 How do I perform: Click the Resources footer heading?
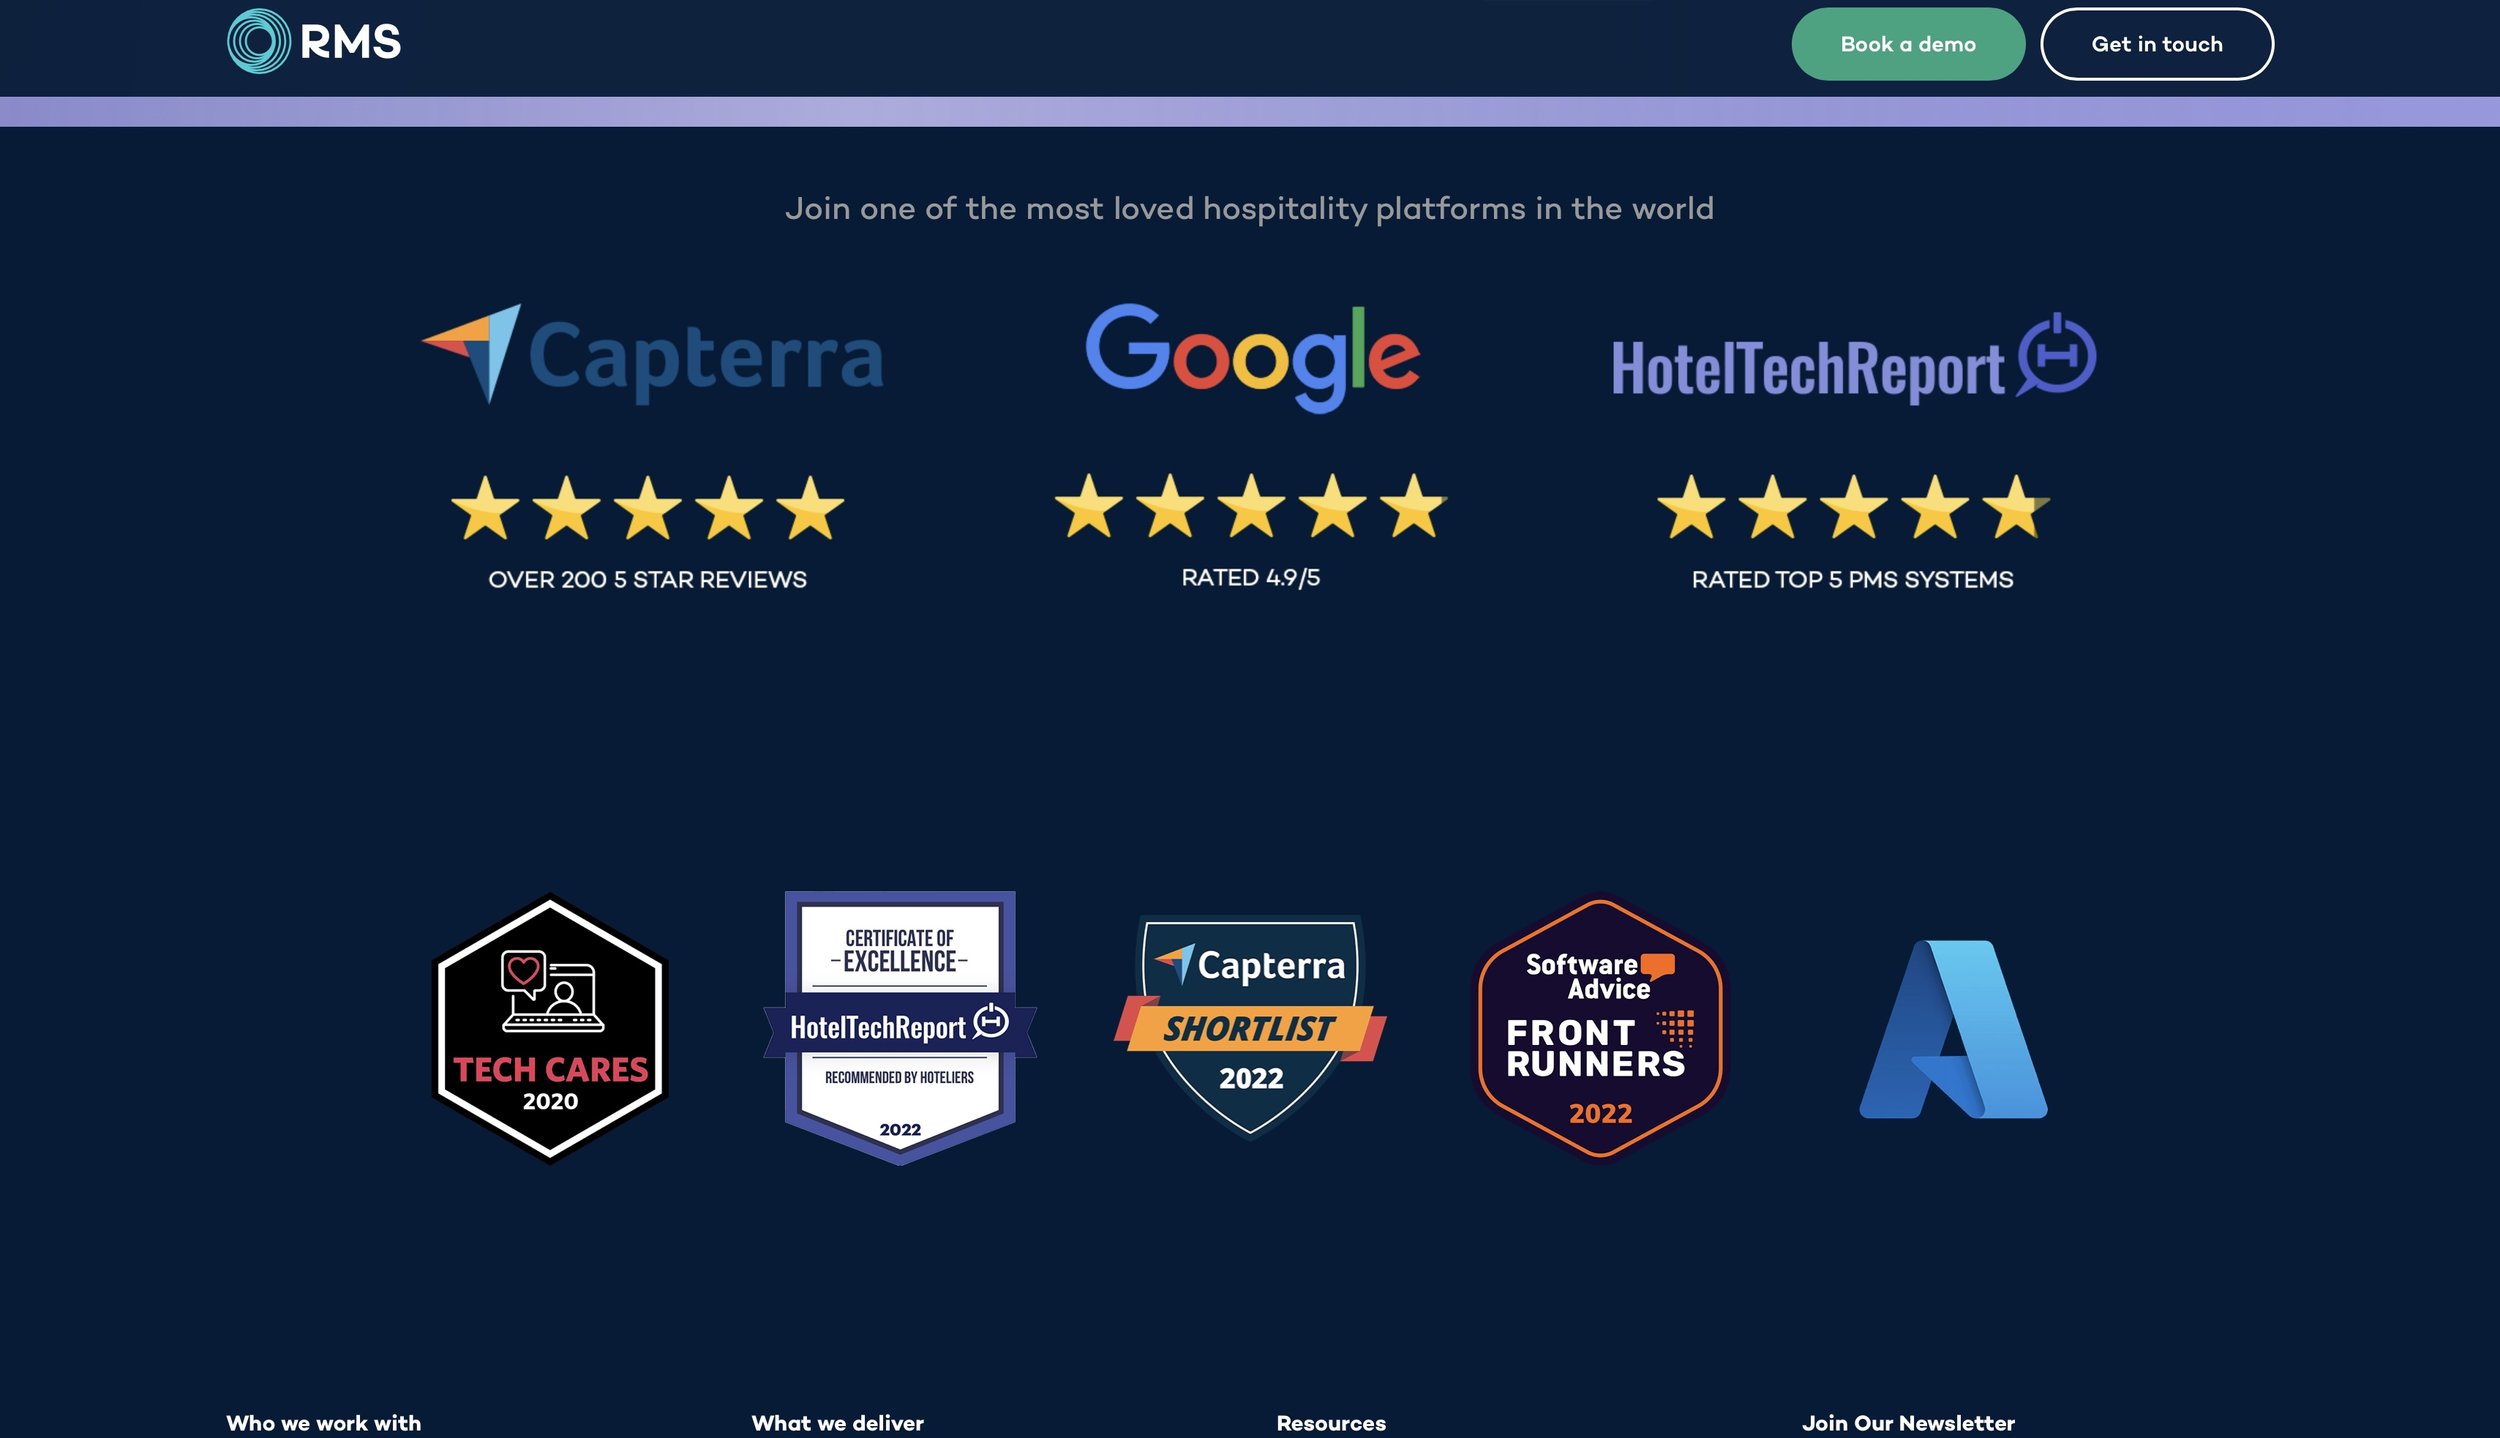(1331, 1423)
